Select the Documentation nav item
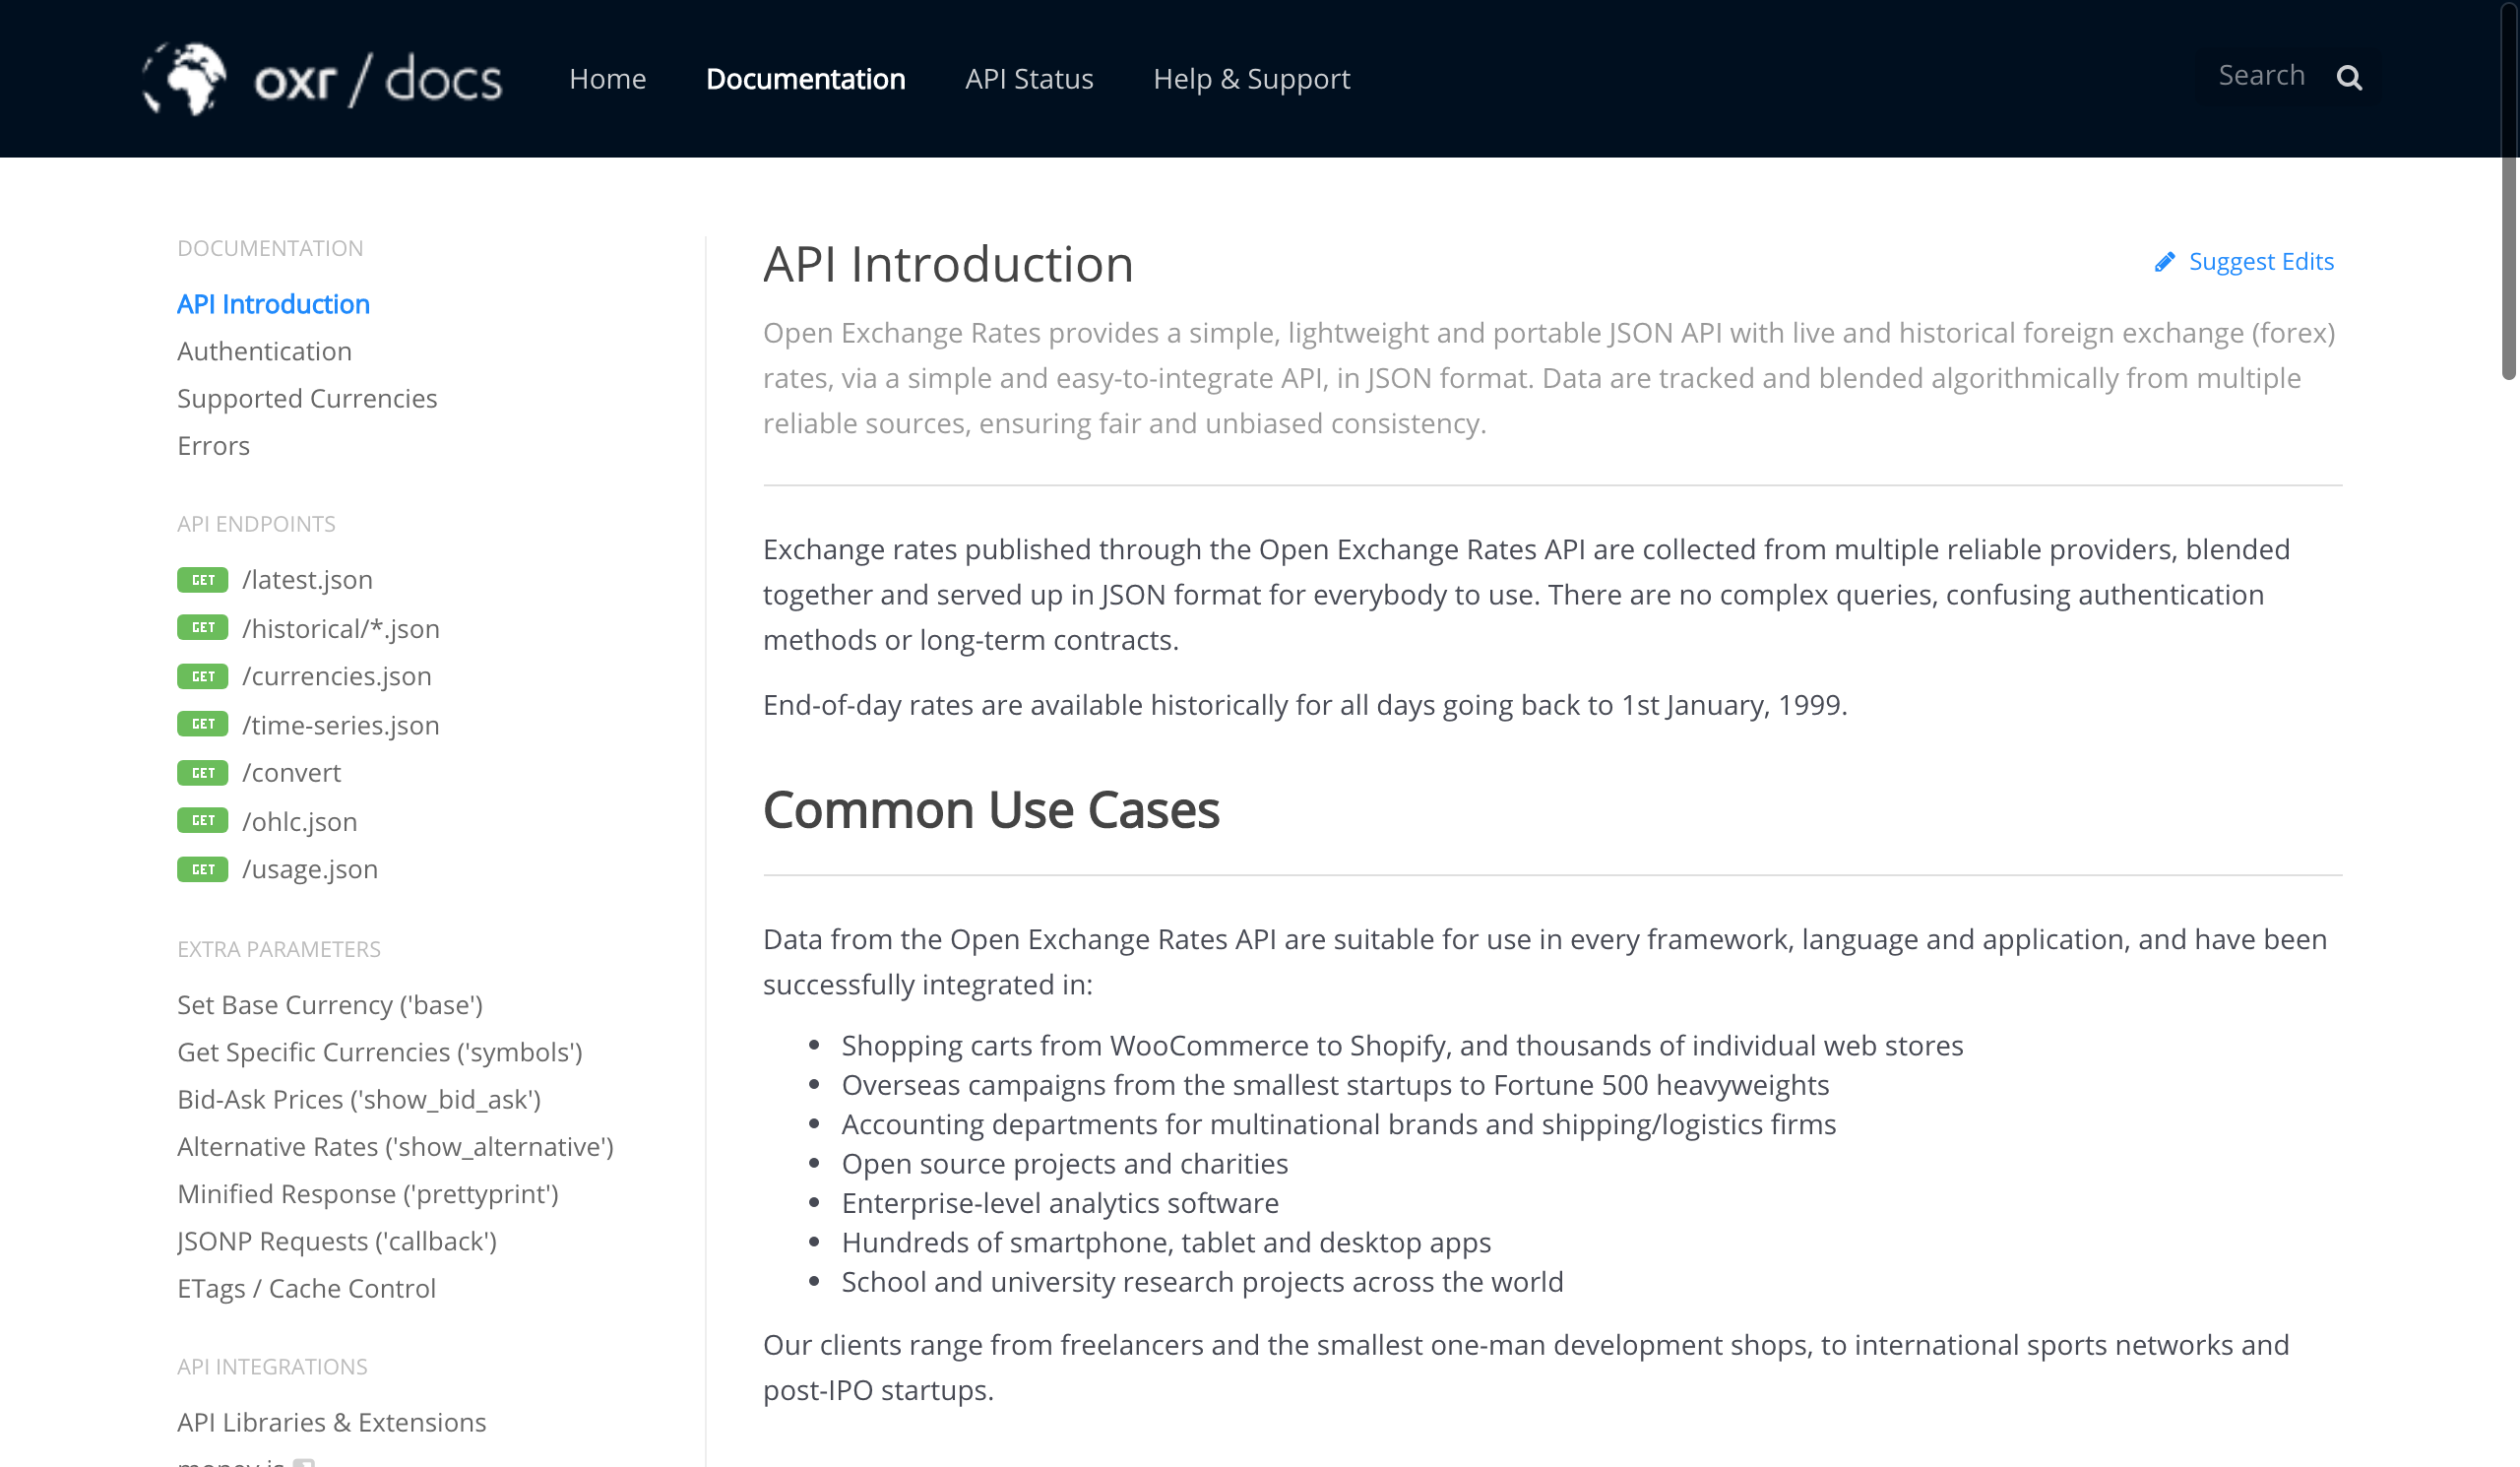The width and height of the screenshot is (2520, 1467). [806, 78]
